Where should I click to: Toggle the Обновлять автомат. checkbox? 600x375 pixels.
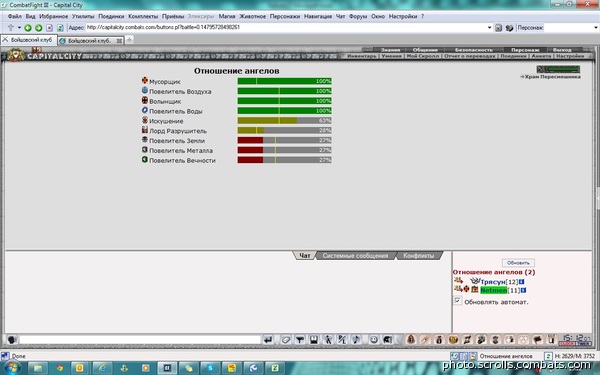click(x=458, y=301)
